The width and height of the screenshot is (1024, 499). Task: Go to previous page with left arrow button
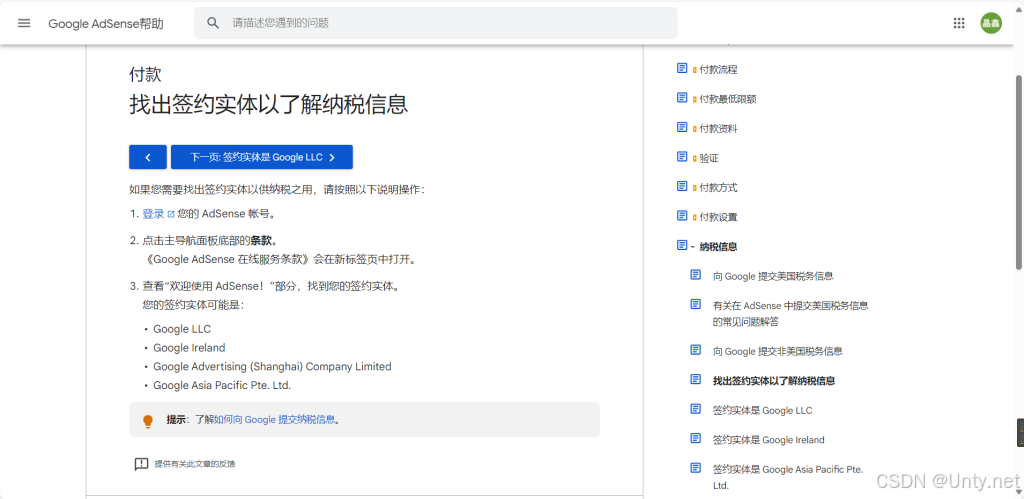pos(148,157)
